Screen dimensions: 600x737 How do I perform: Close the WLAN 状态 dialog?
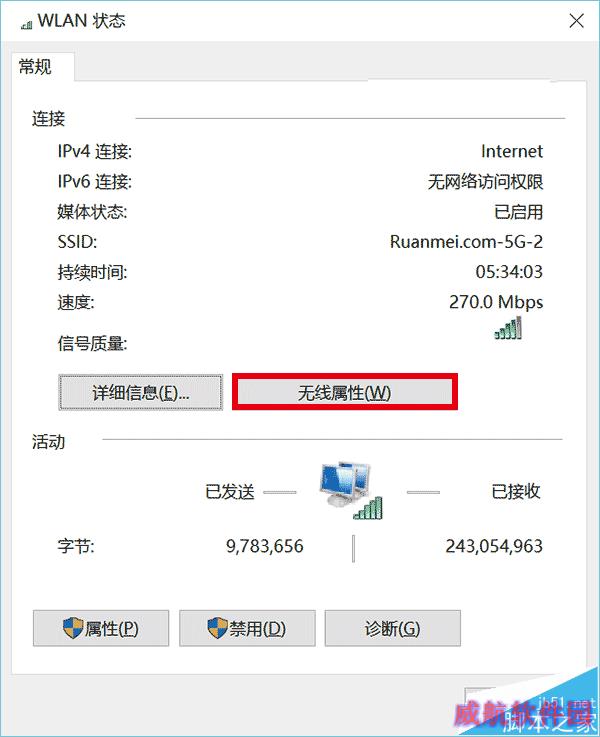tap(576, 21)
